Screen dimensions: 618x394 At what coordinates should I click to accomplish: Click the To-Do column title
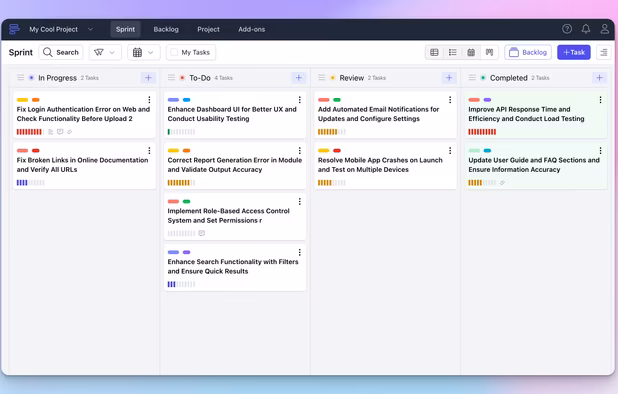tap(200, 78)
